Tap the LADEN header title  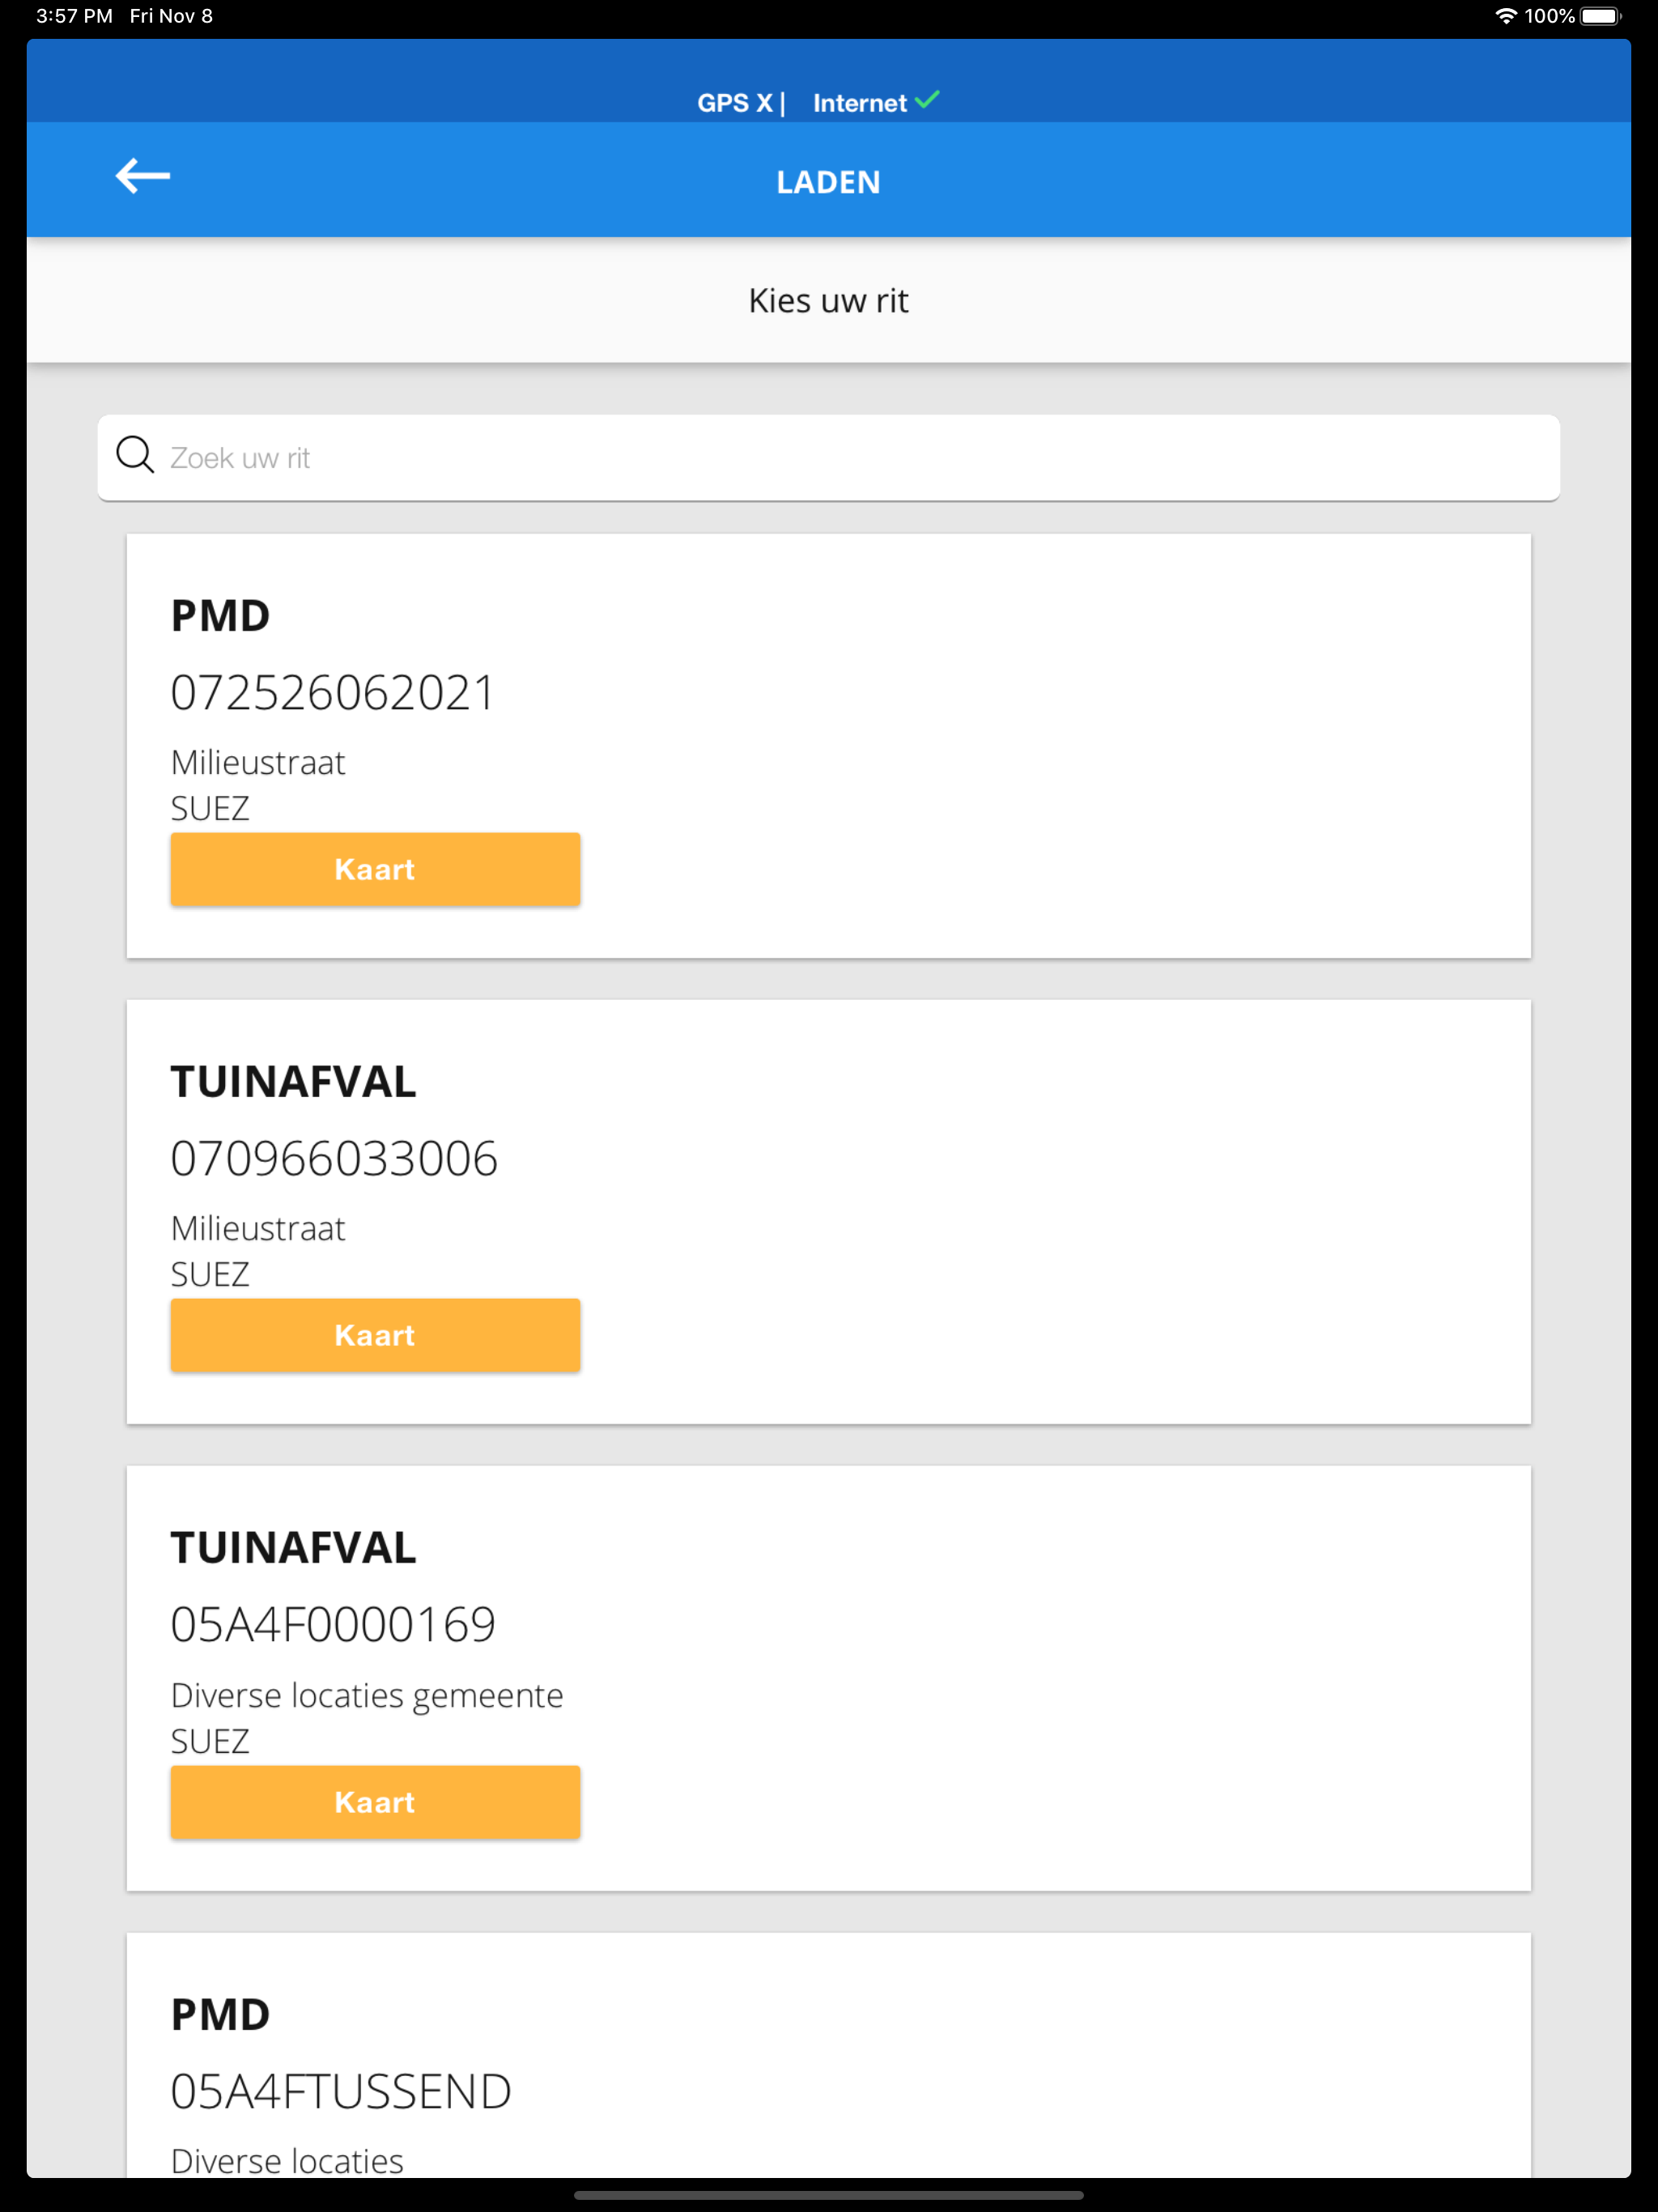pos(828,182)
